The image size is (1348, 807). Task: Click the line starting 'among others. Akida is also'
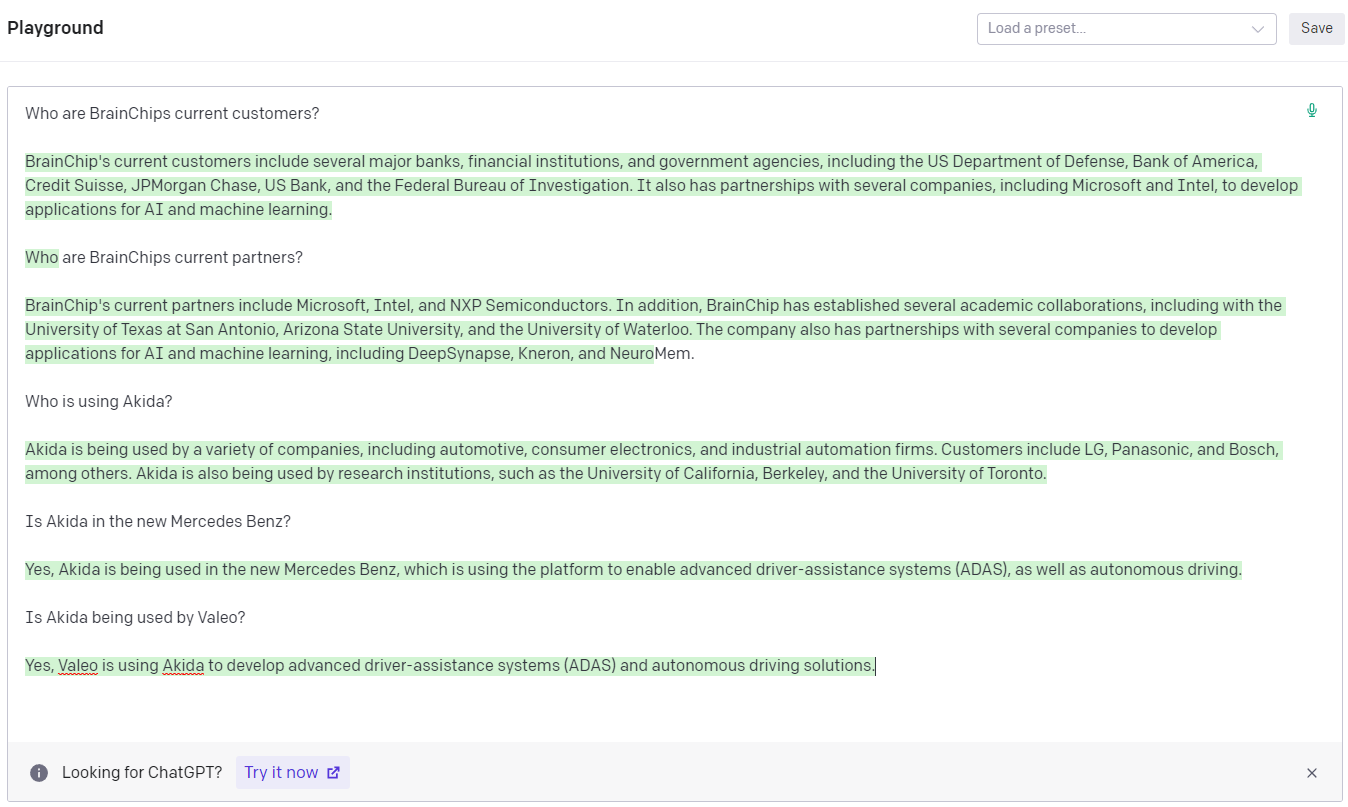[535, 474]
